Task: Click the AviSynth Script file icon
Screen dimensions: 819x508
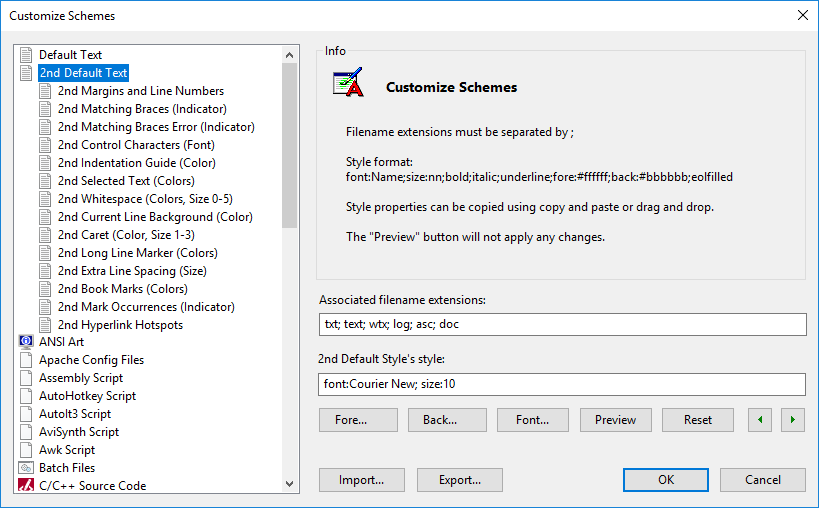Action: tap(26, 432)
